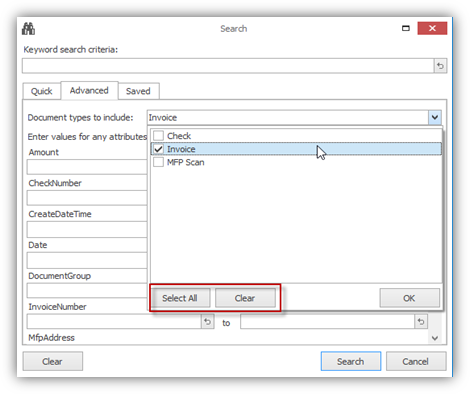Collapse the document types dropdown arrow
Viewport: 470px width, 394px height.
pos(435,117)
